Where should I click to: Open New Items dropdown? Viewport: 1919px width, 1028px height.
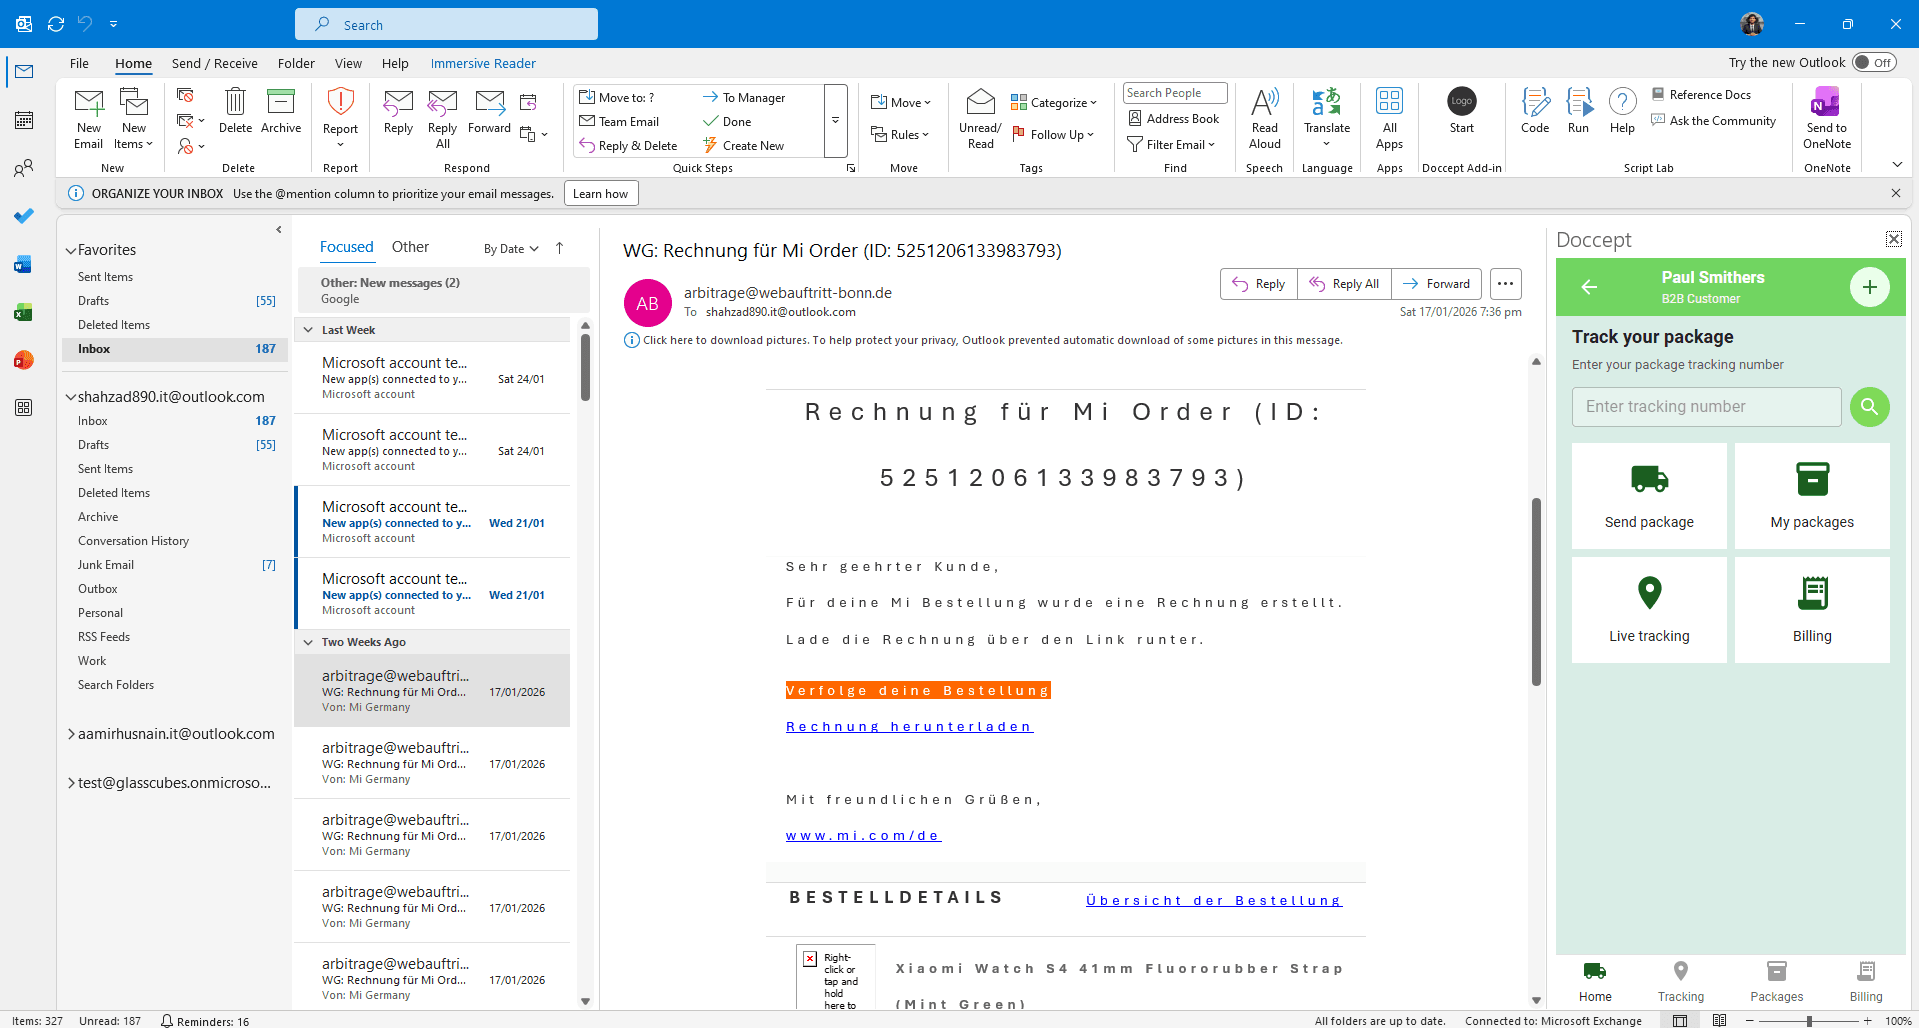click(x=134, y=119)
